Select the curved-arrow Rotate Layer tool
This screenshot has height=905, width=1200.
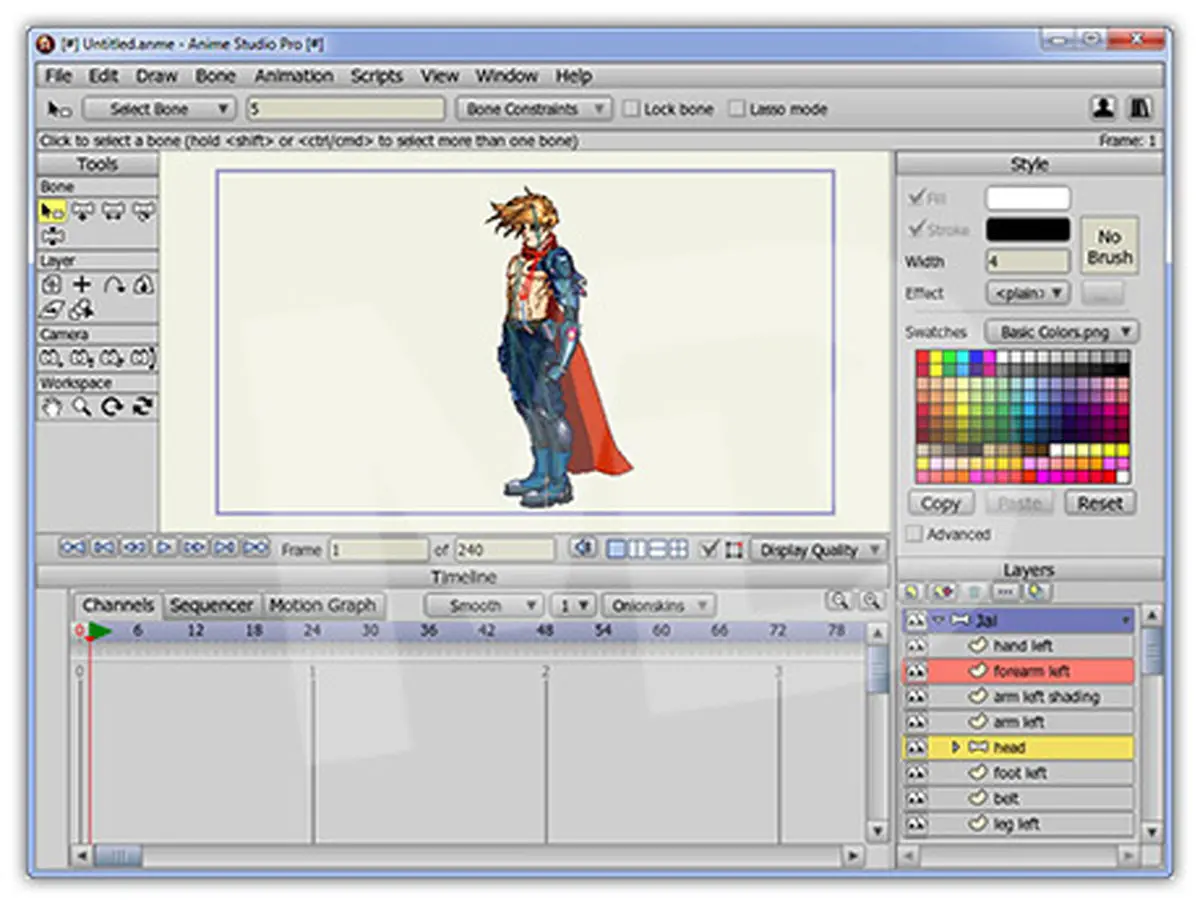point(113,285)
